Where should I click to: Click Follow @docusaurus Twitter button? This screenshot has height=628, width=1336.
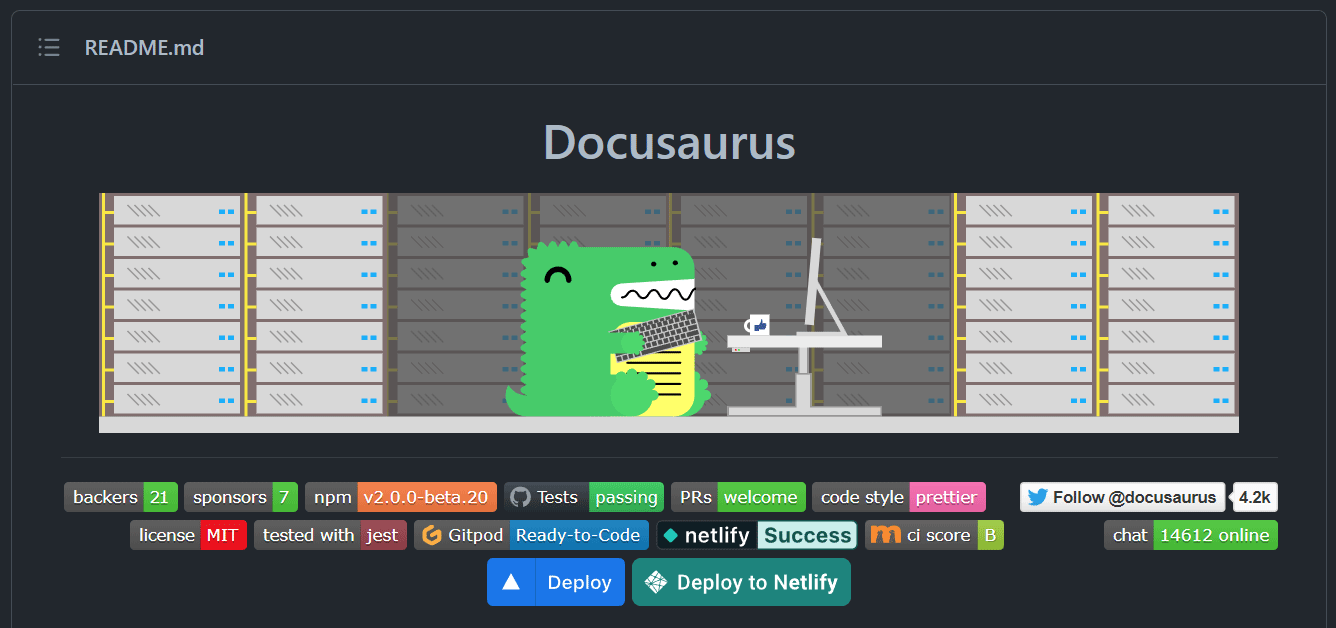tap(1122, 497)
